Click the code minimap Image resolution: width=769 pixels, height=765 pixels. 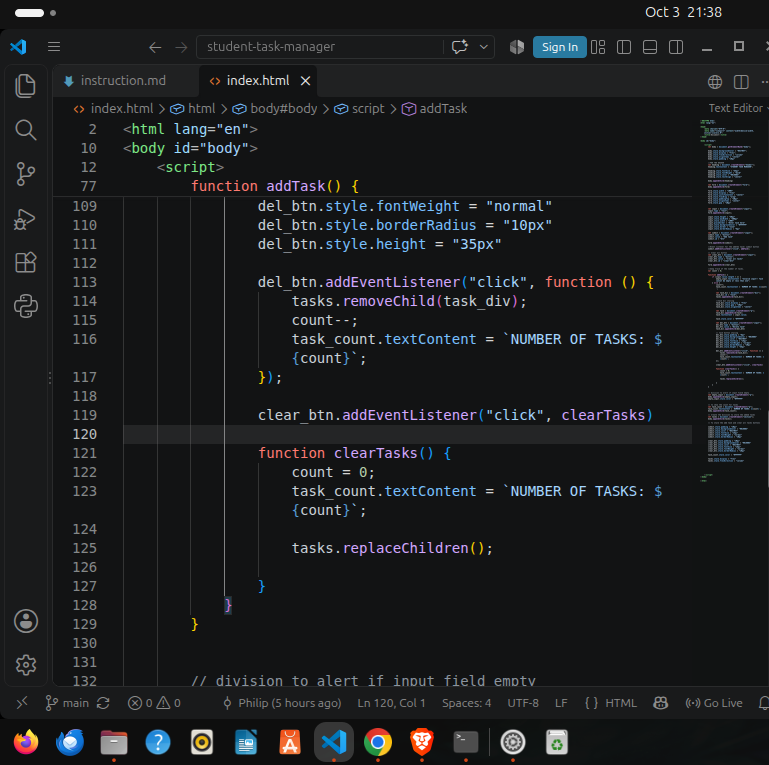732,299
